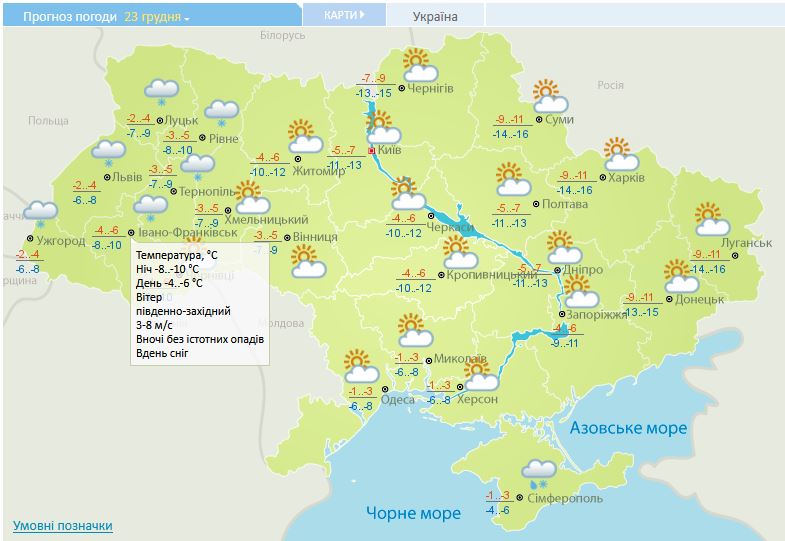Open the Умовні позначки legend link

62,526
